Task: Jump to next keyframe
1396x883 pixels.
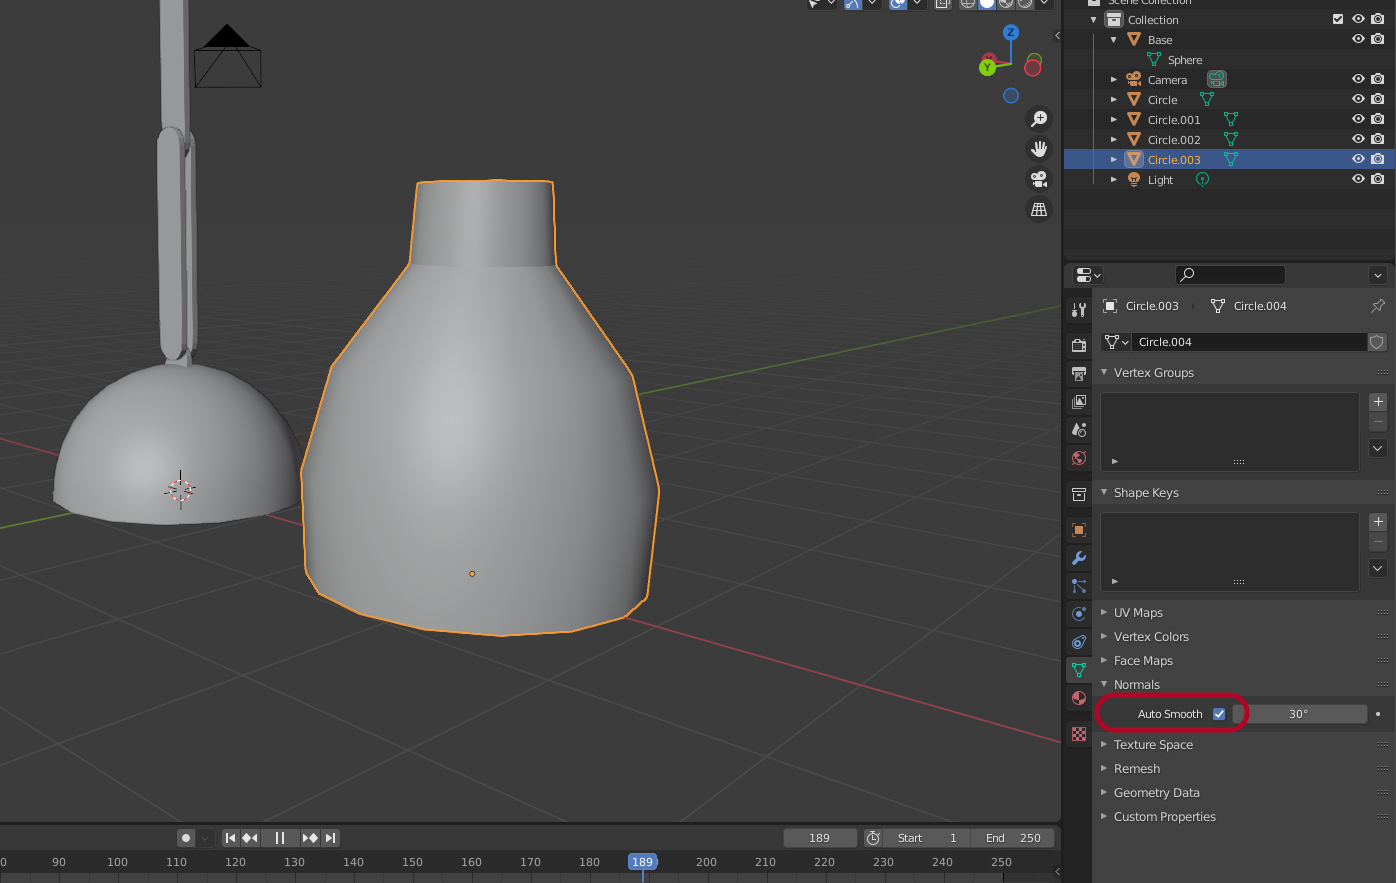Action: (x=310, y=838)
